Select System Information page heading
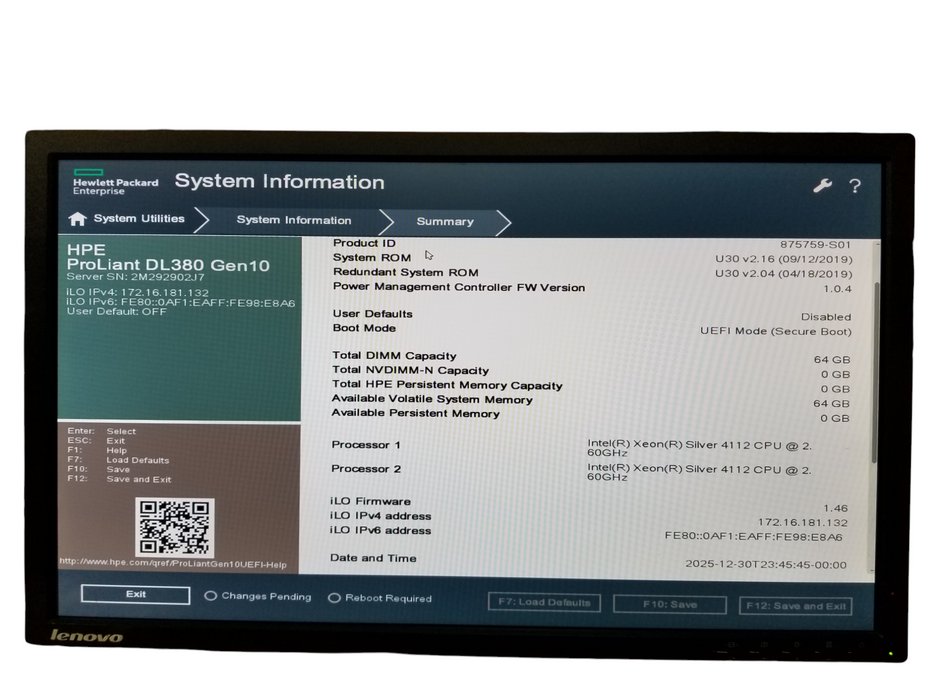Viewport: 933px width, 700px height. (280, 181)
